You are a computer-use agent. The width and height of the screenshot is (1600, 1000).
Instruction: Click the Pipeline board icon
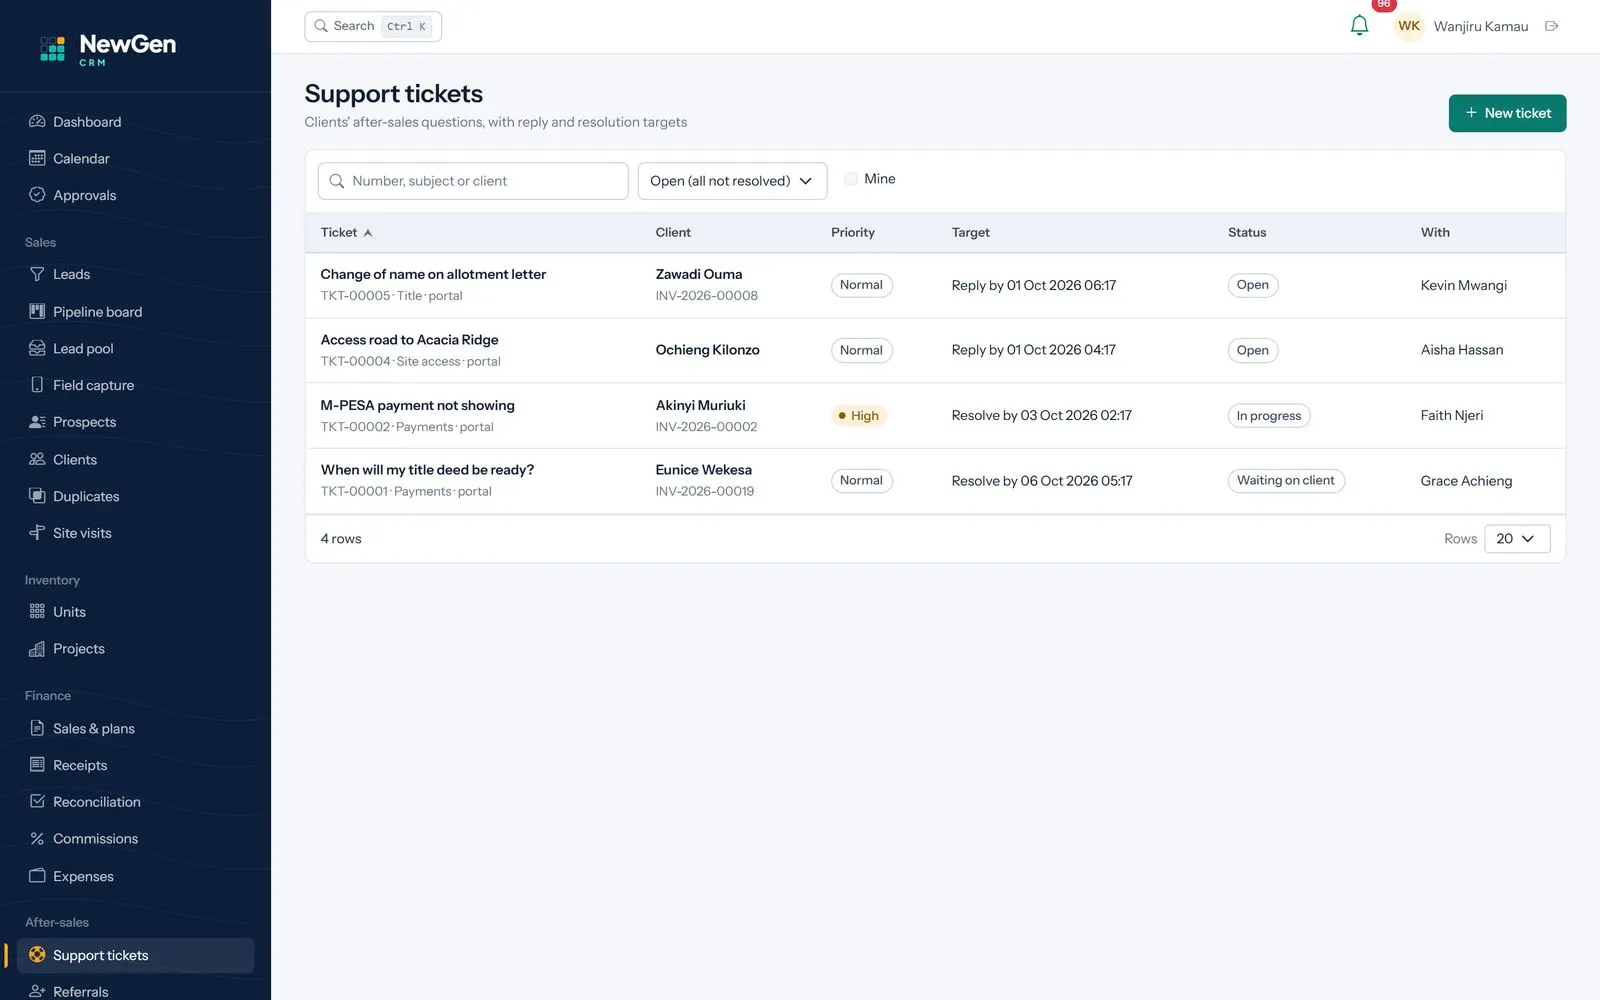click(37, 311)
